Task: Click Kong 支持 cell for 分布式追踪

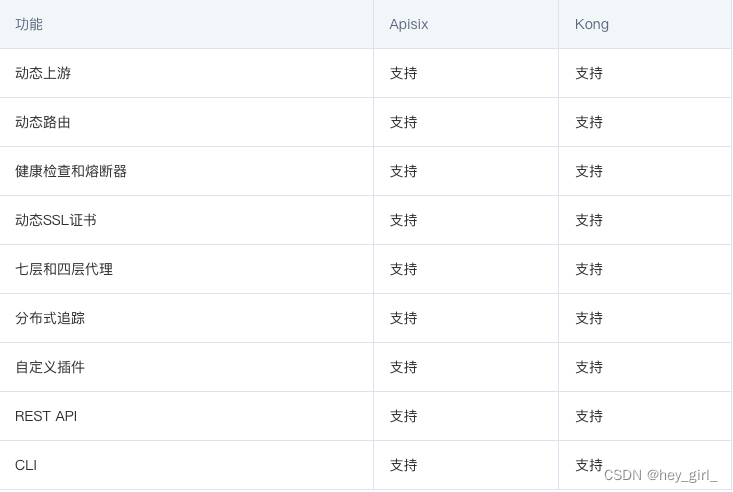Action: click(589, 318)
